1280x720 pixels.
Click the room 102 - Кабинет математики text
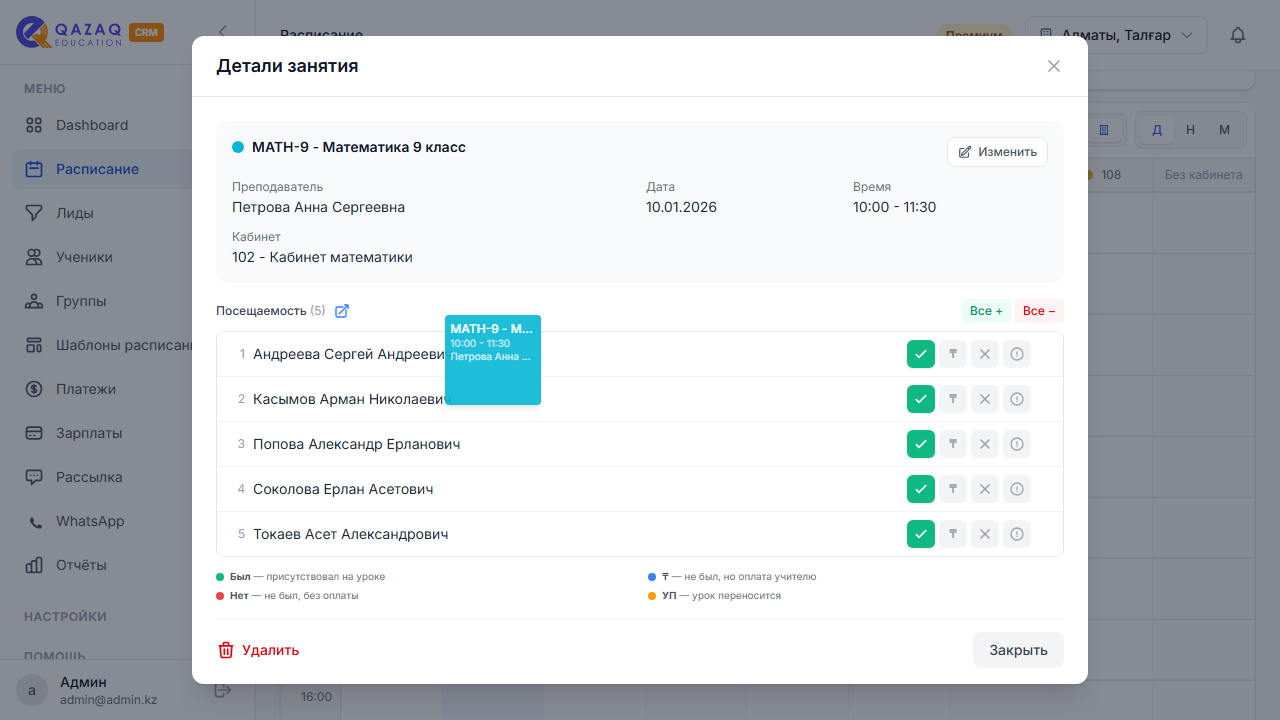point(322,257)
